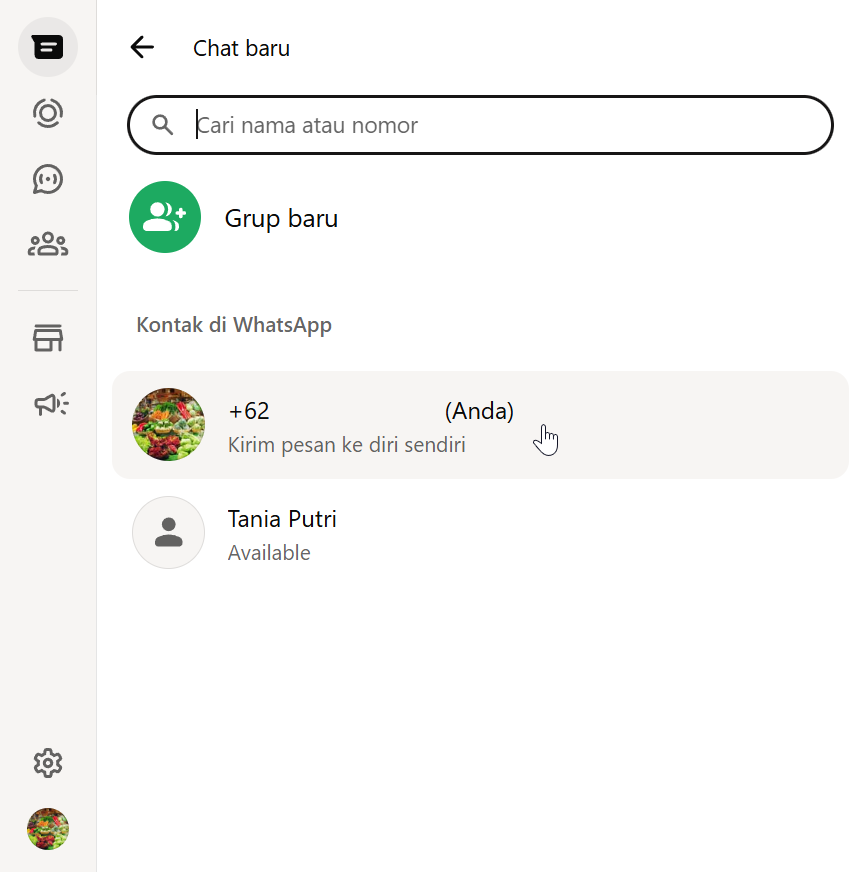Click the vegetable avatar of your own contact
This screenshot has width=850, height=872.
(x=169, y=425)
